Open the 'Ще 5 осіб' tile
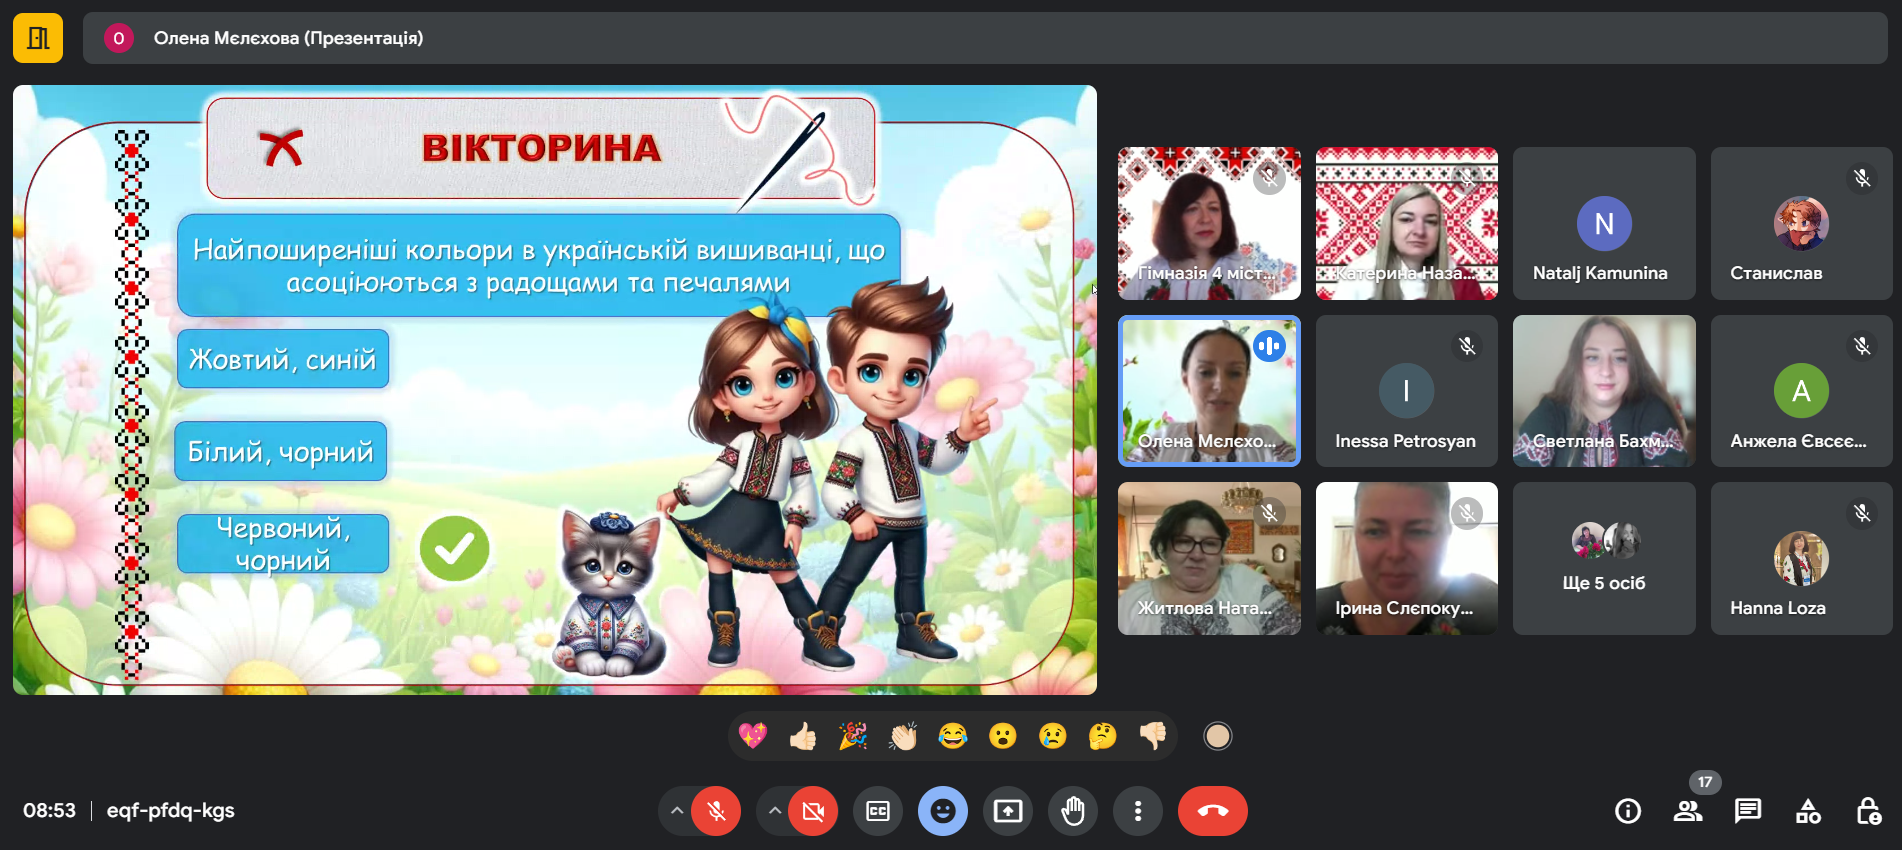The height and width of the screenshot is (850, 1902). [1603, 558]
